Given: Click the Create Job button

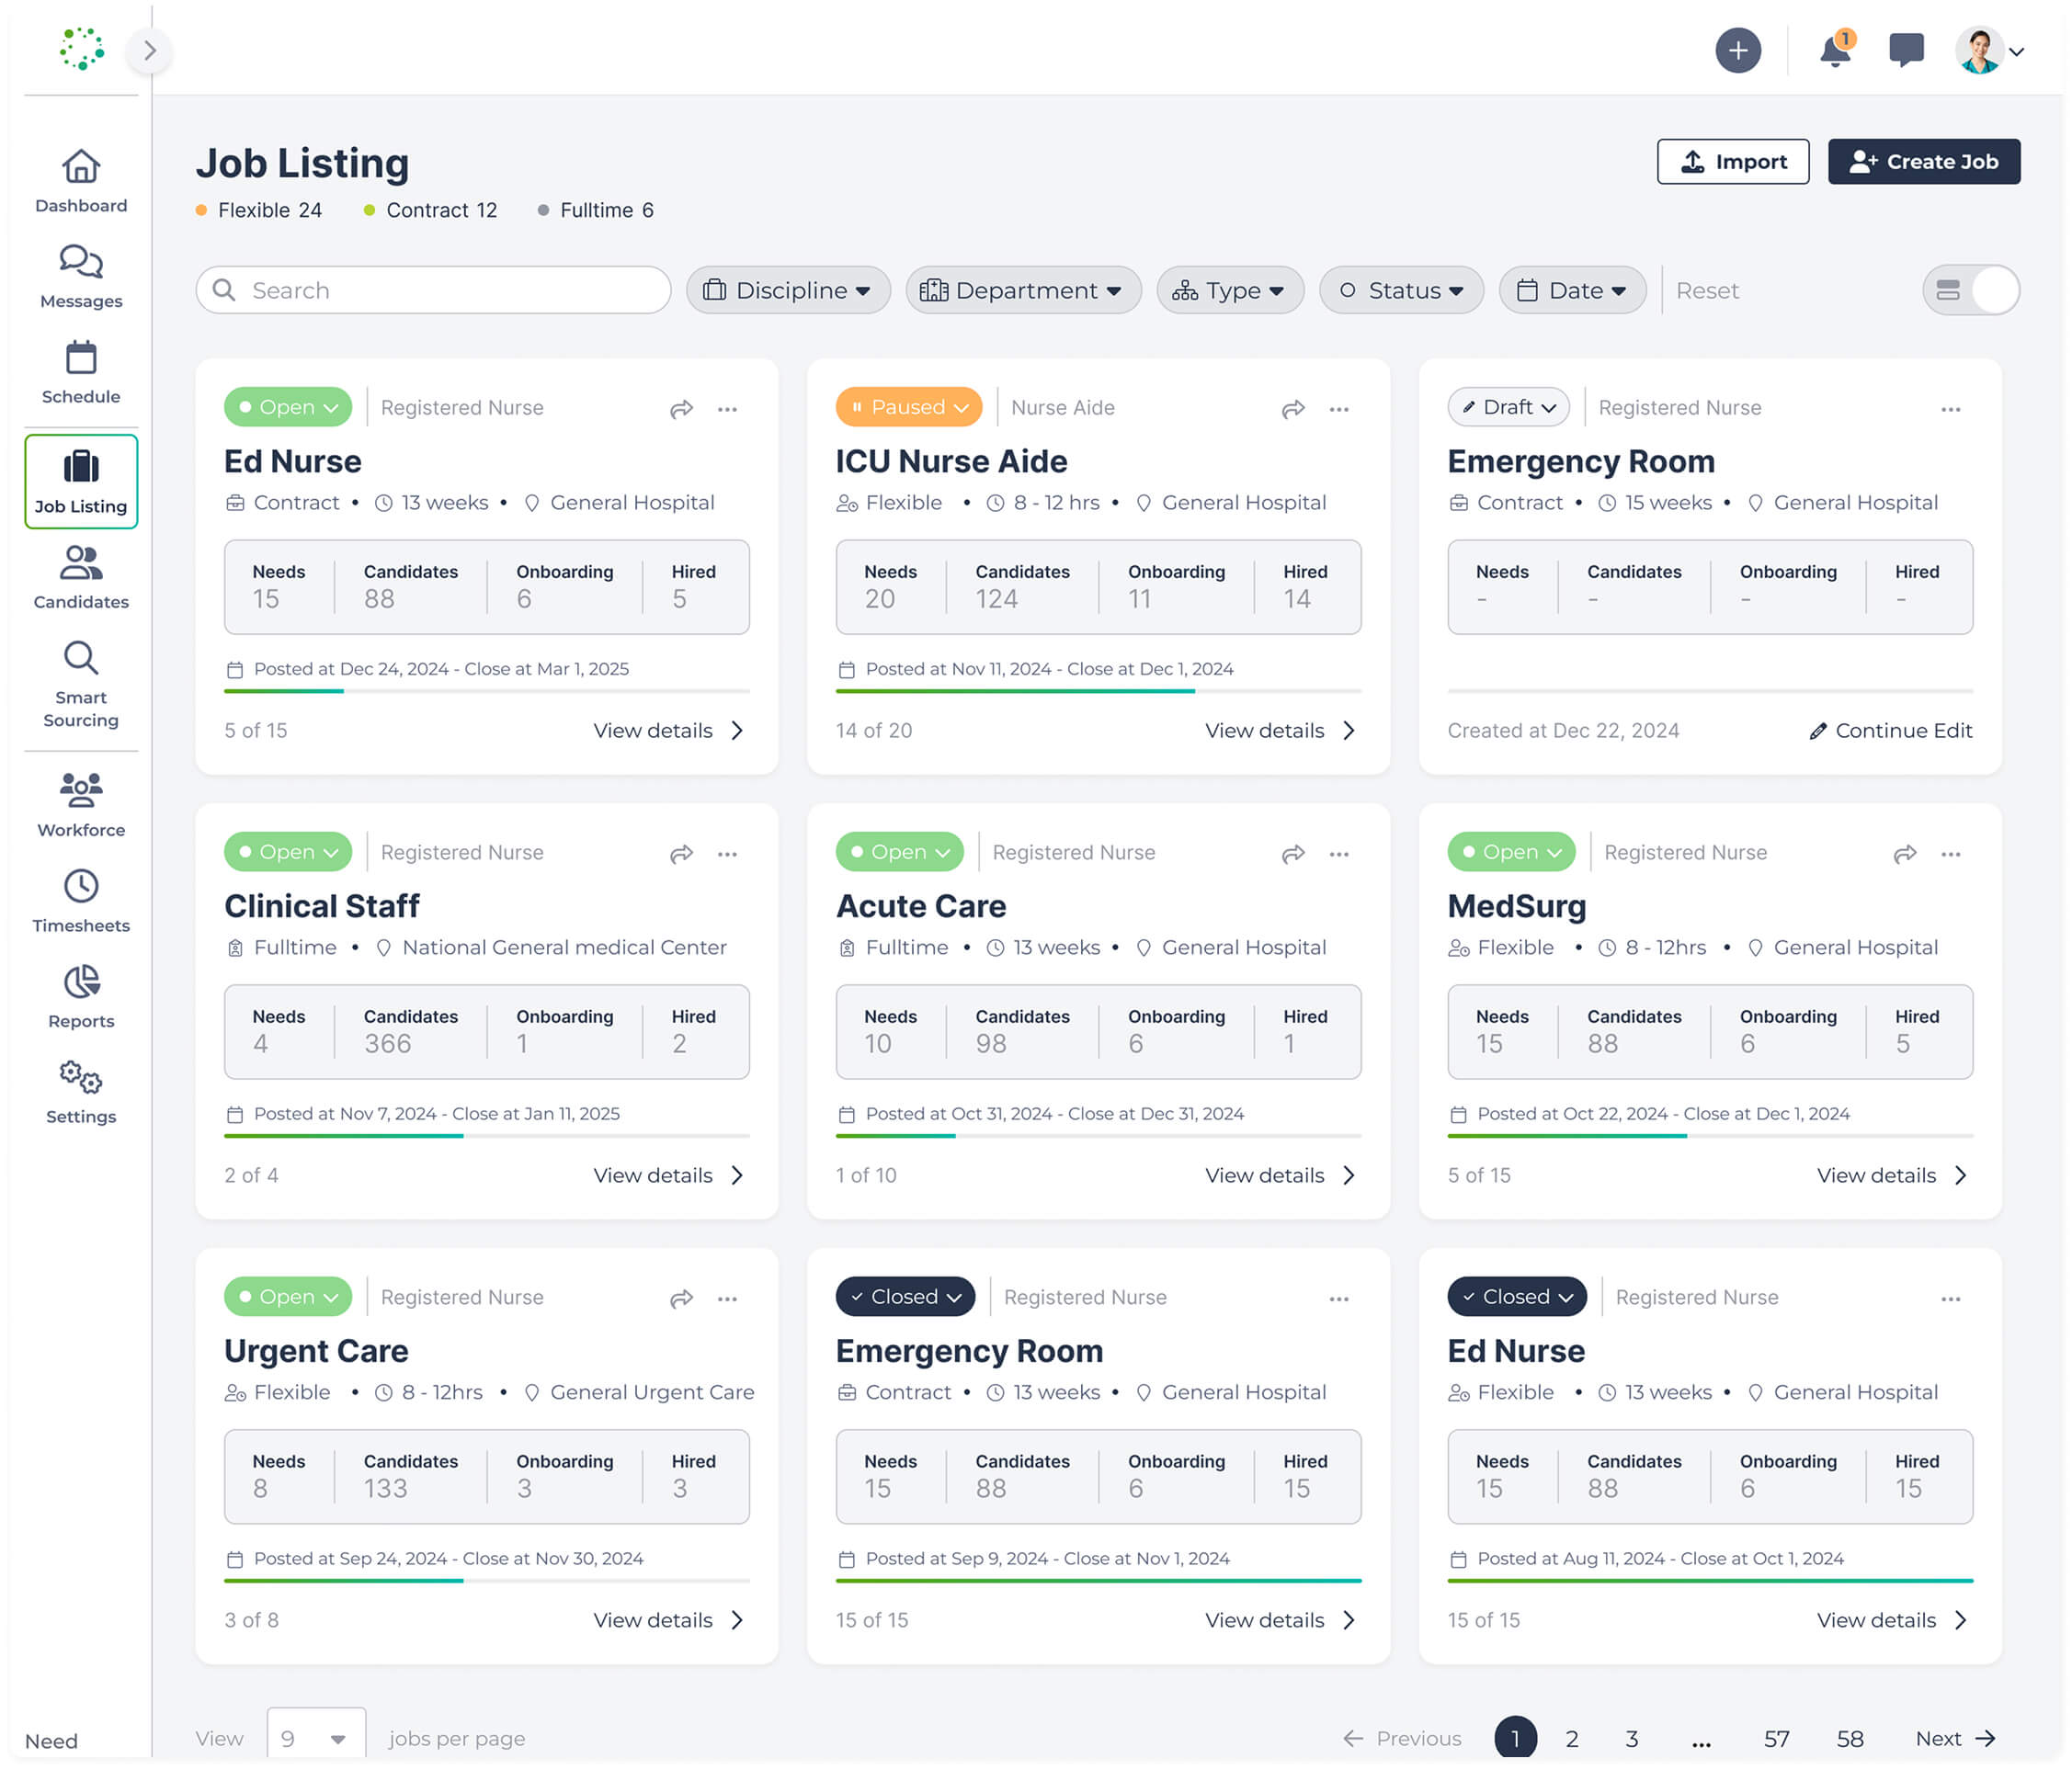Looking at the screenshot, I should point(1923,162).
